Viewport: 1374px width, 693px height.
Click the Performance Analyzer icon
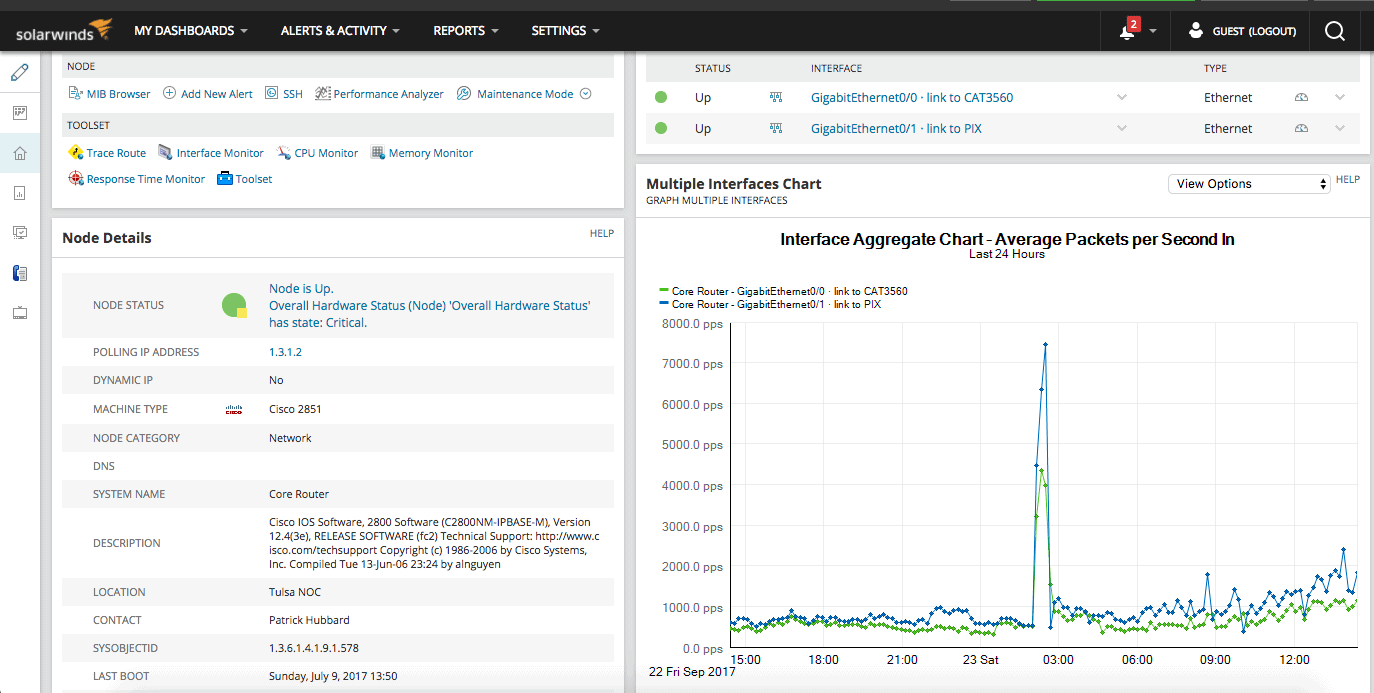(x=322, y=93)
